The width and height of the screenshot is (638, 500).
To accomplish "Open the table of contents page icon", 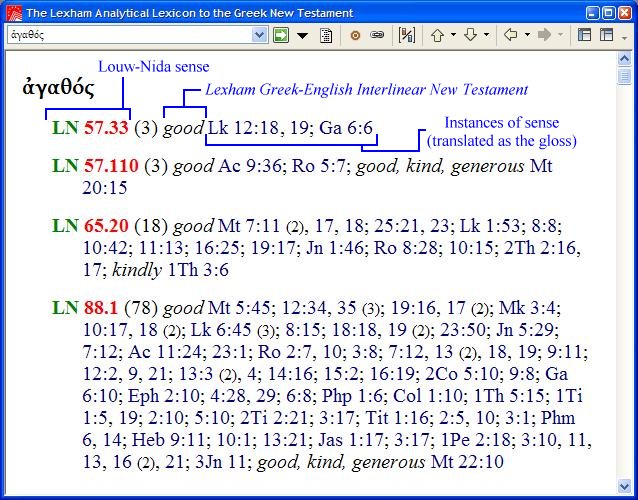I will pos(326,35).
